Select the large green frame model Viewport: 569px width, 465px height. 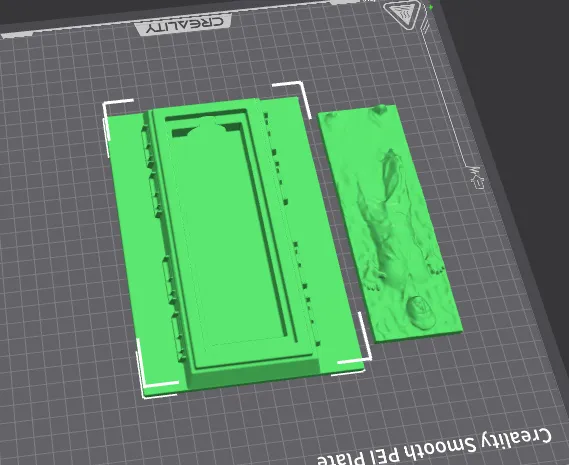point(232,243)
